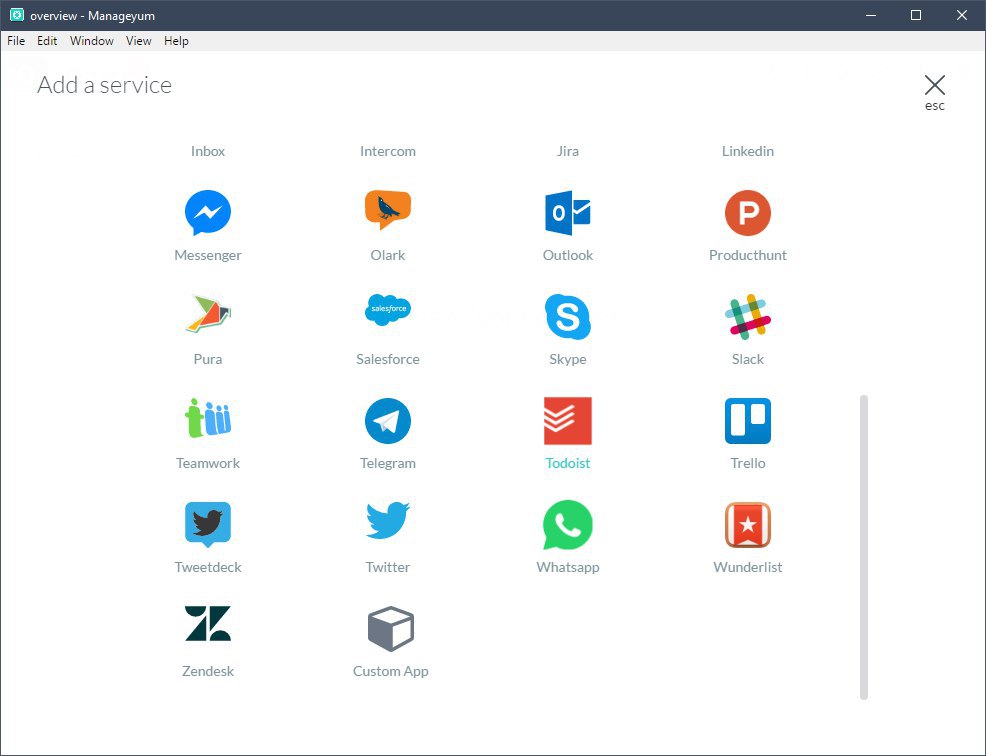Screen dimensions: 986x756
Task: Choose the Outlook mail icon
Action: point(568,213)
